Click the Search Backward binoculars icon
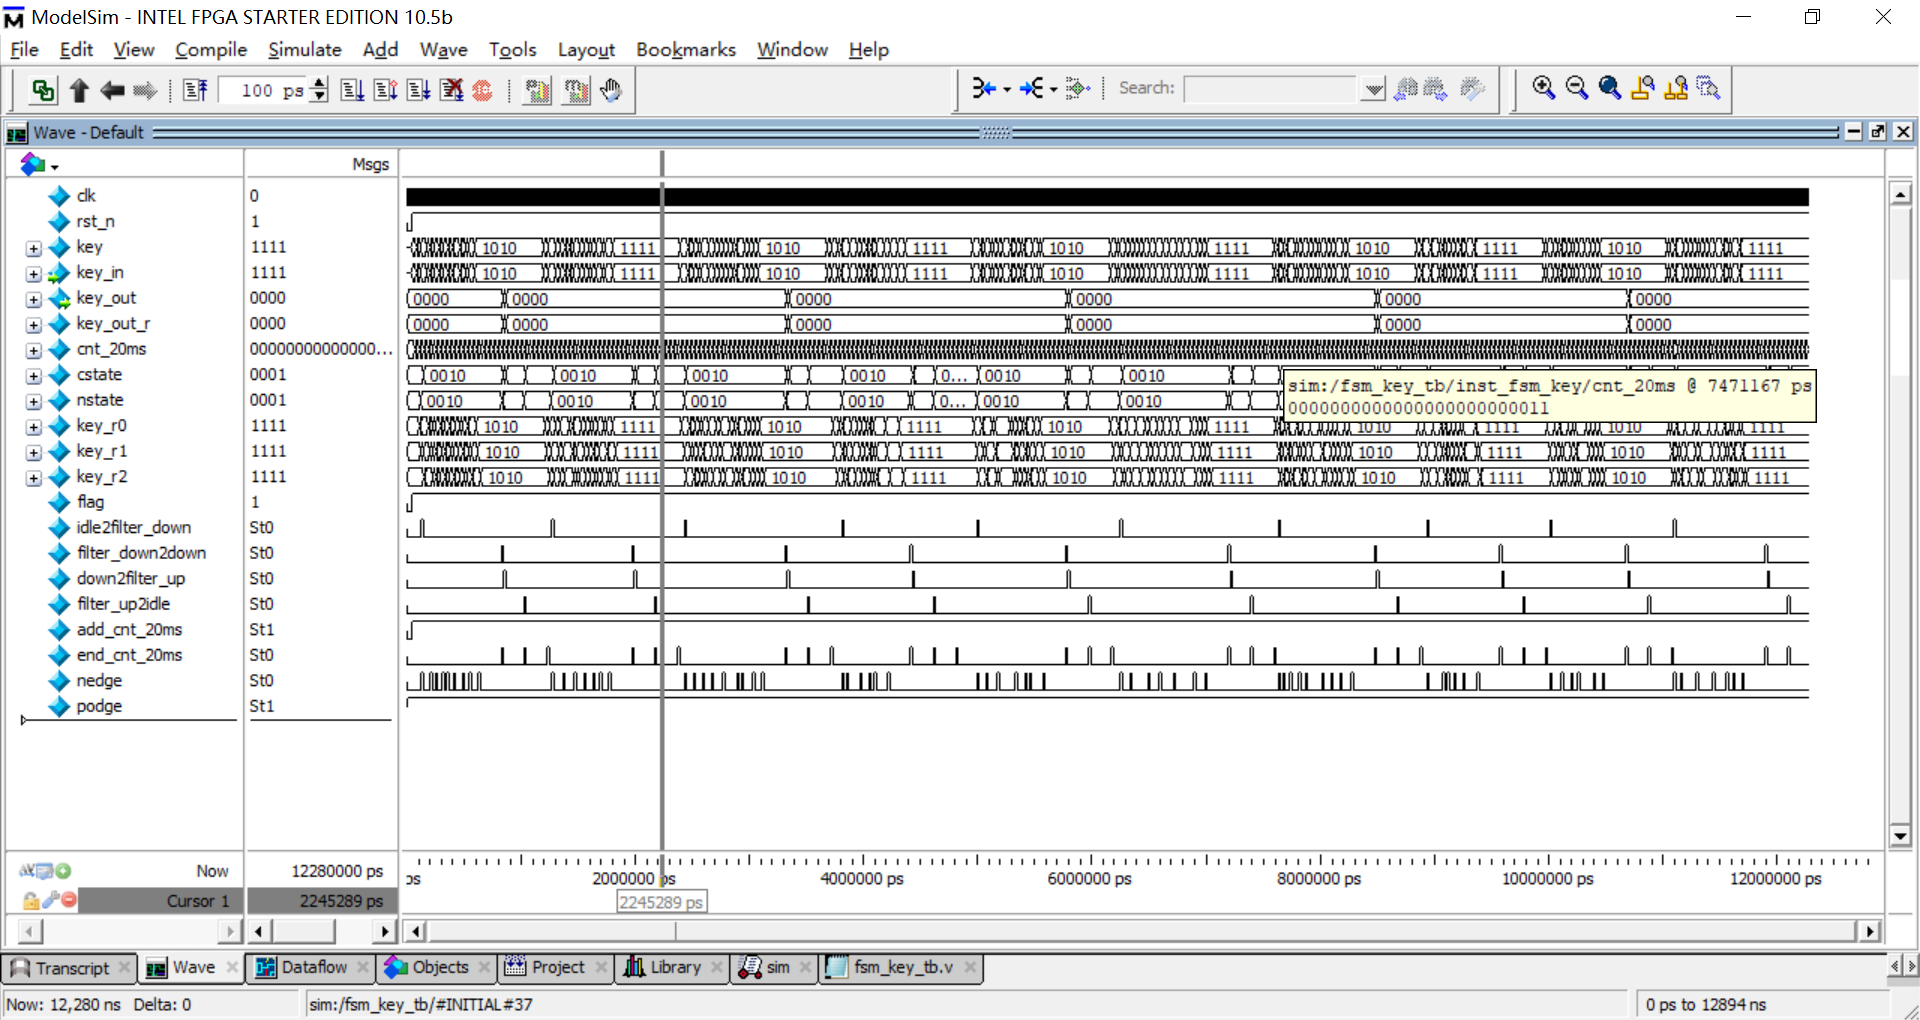Image resolution: width=1920 pixels, height=1020 pixels. [1406, 88]
